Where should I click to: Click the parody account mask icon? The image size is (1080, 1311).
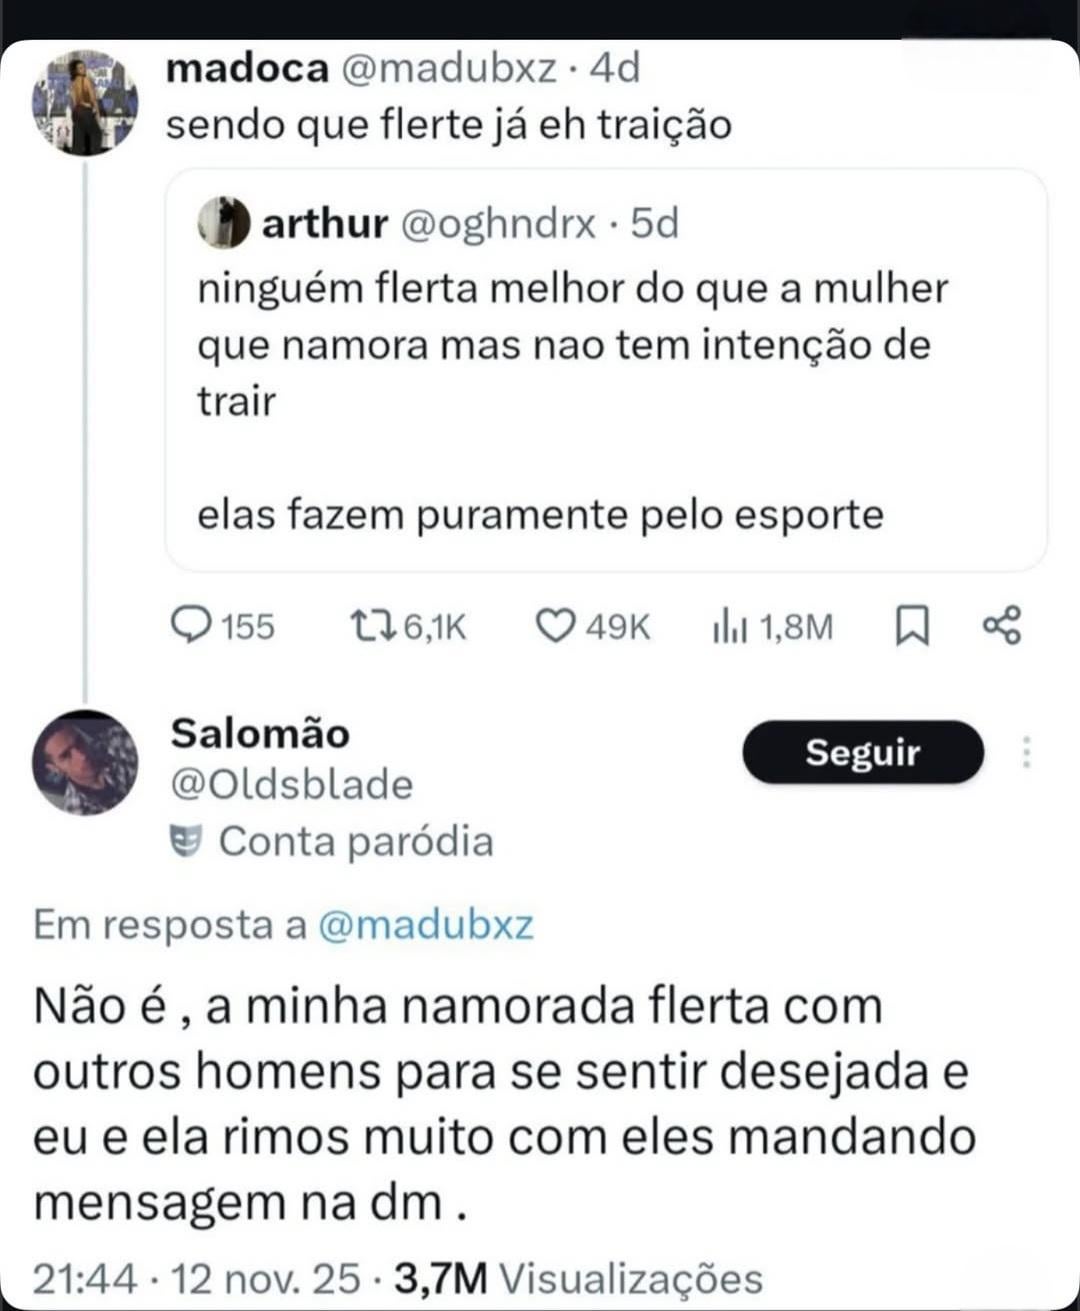pos(186,841)
